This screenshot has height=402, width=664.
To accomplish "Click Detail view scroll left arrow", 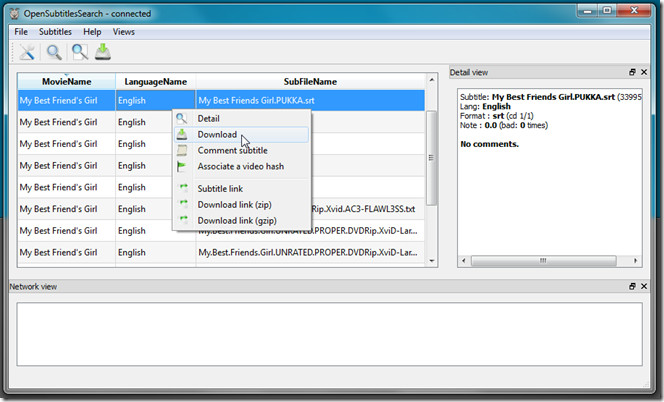I will tap(464, 261).
